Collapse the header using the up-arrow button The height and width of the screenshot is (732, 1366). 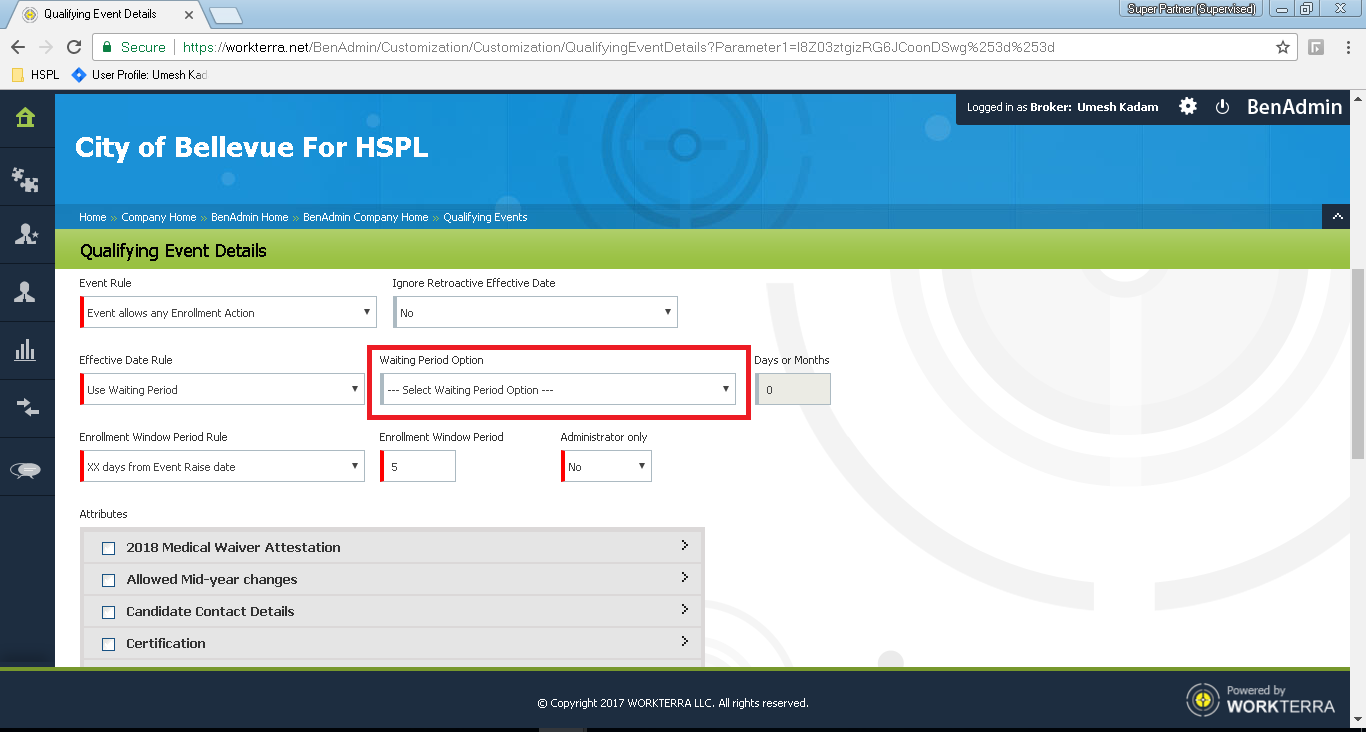(x=1336, y=216)
